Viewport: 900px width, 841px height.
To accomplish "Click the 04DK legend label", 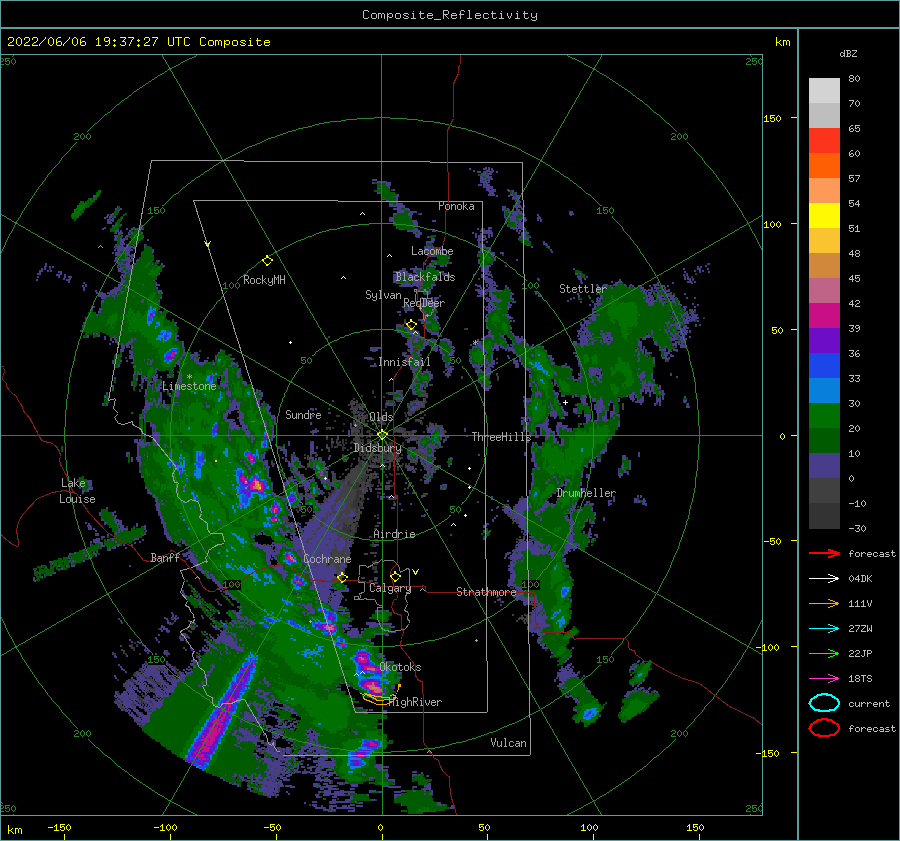I will click(860, 579).
